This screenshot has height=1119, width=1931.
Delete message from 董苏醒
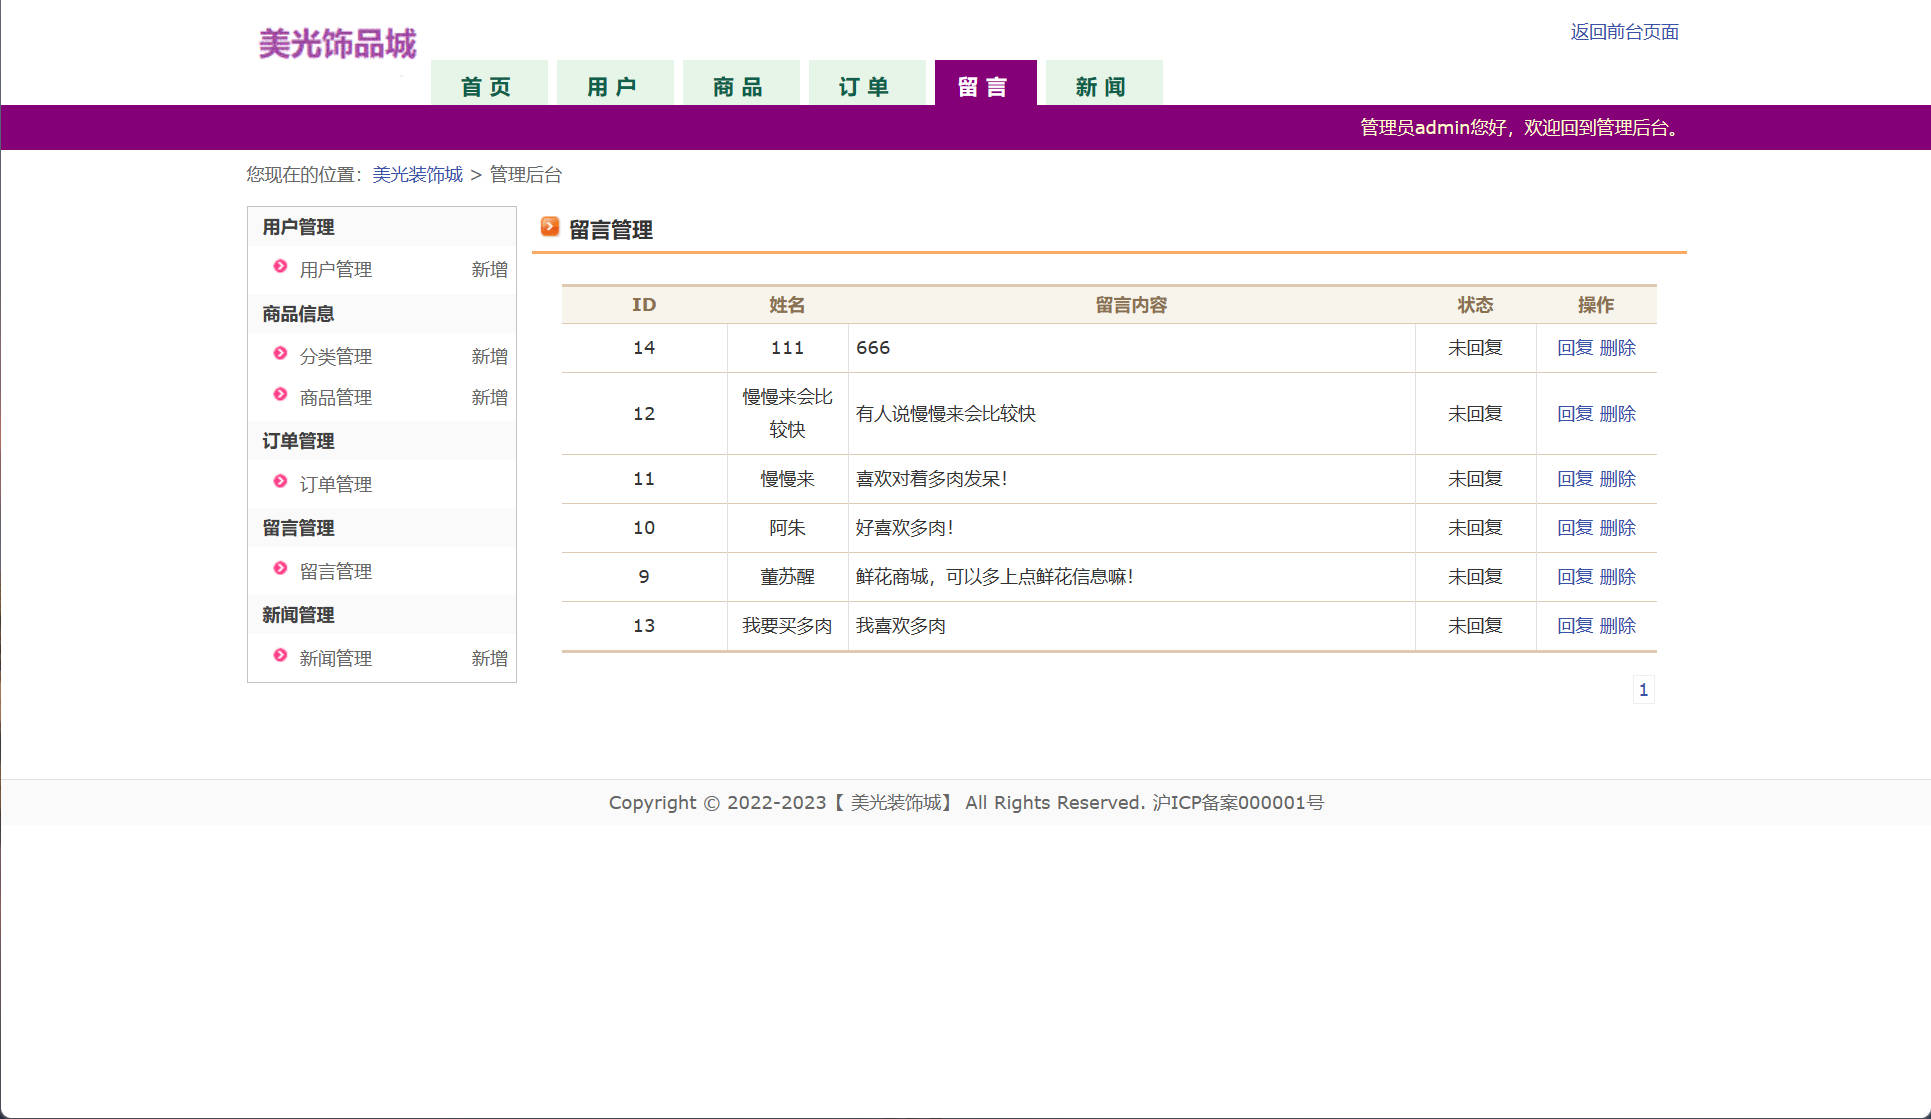click(1617, 577)
